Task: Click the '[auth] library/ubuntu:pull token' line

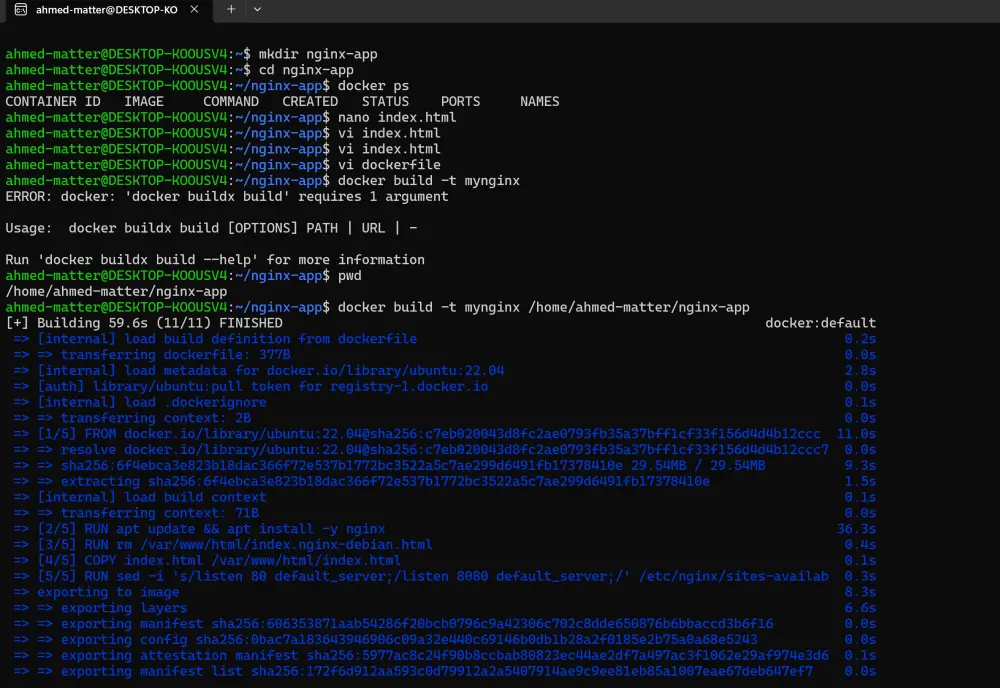Action: [251, 386]
